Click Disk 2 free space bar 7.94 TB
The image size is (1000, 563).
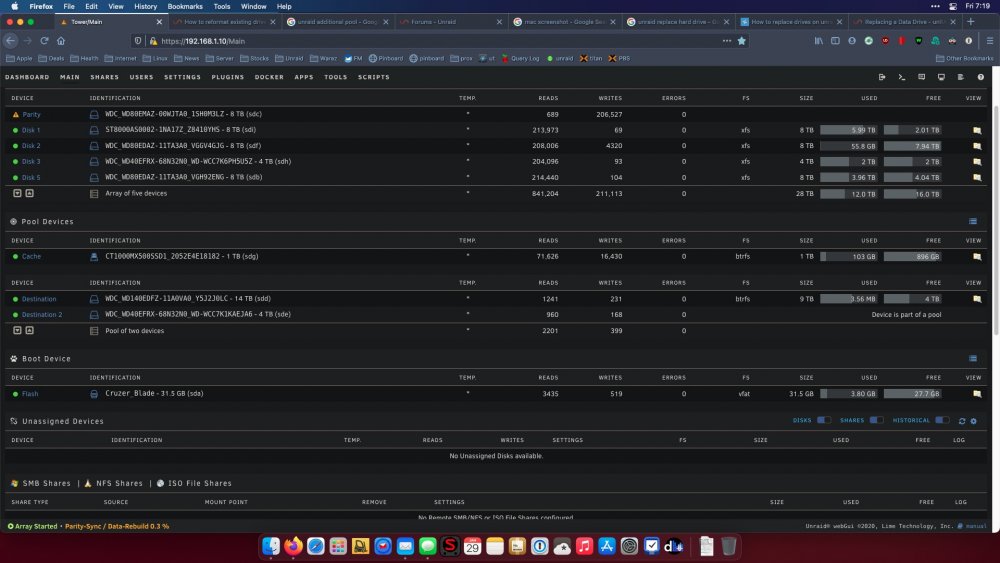tap(912, 146)
